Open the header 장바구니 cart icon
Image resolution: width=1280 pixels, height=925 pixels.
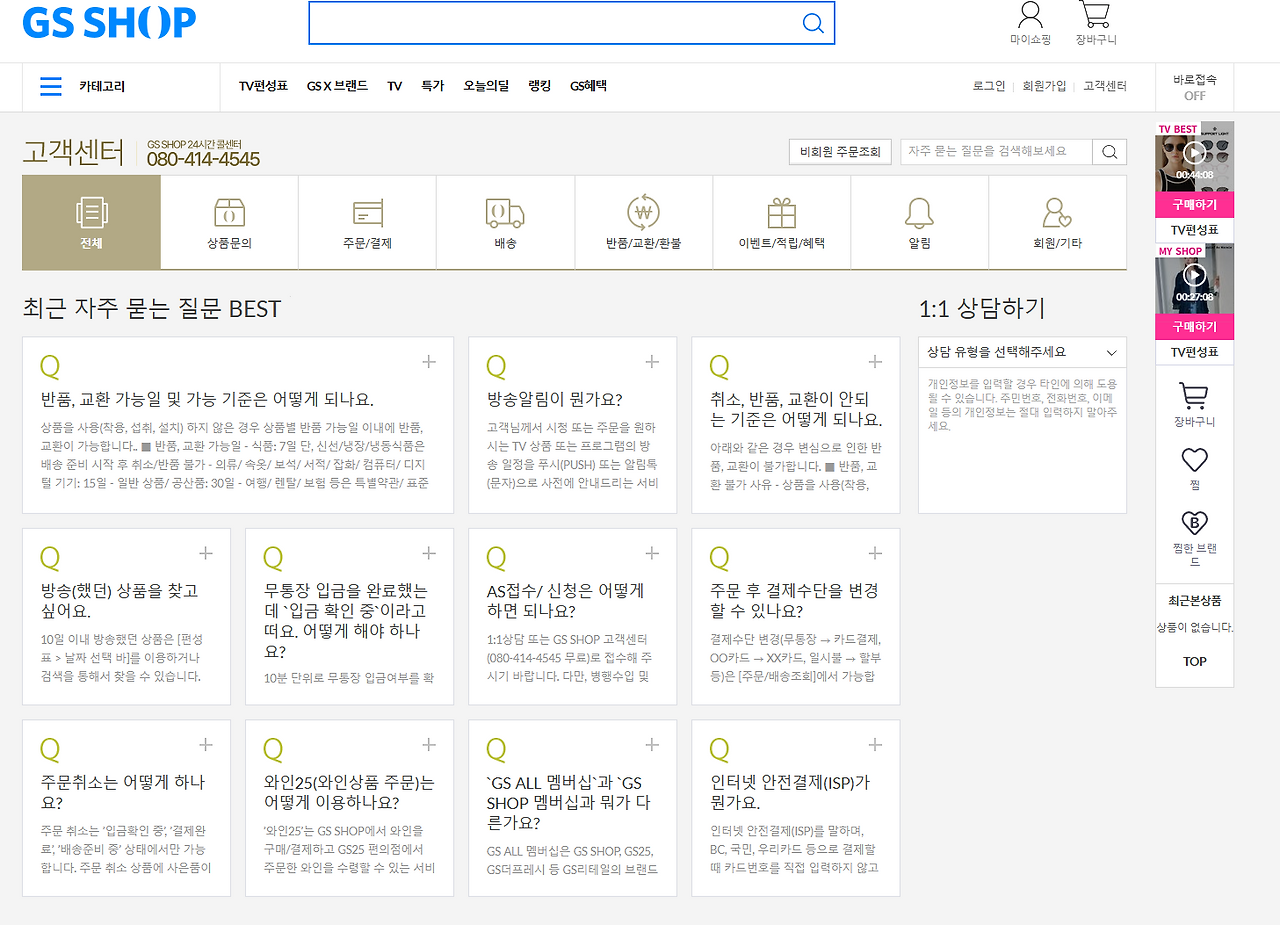(x=1095, y=14)
